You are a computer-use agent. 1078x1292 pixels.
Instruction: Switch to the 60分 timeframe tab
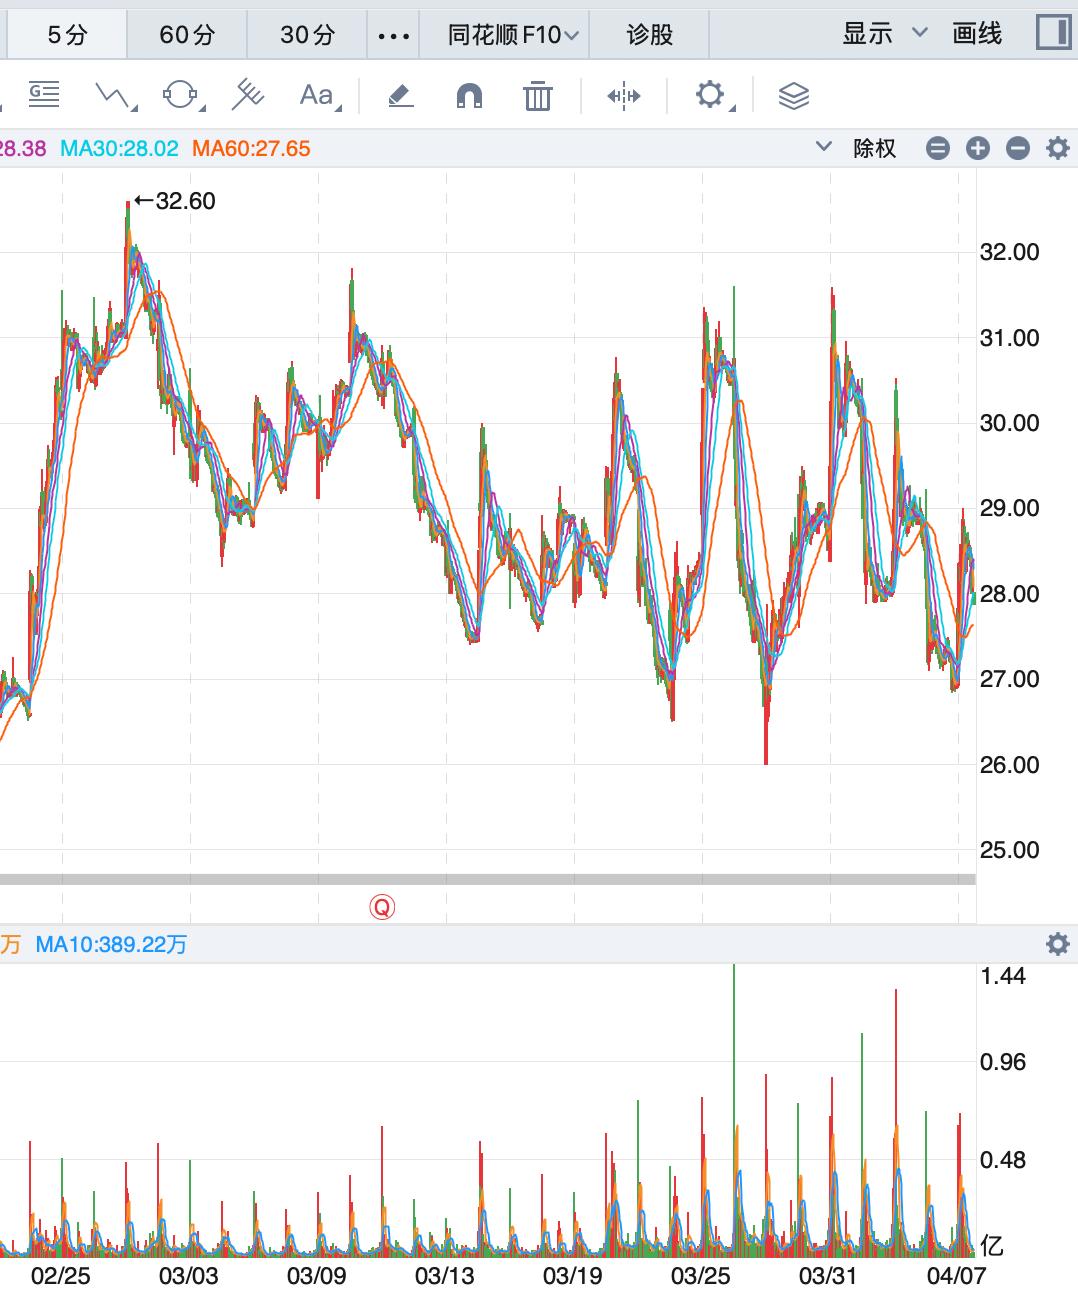[x=187, y=35]
